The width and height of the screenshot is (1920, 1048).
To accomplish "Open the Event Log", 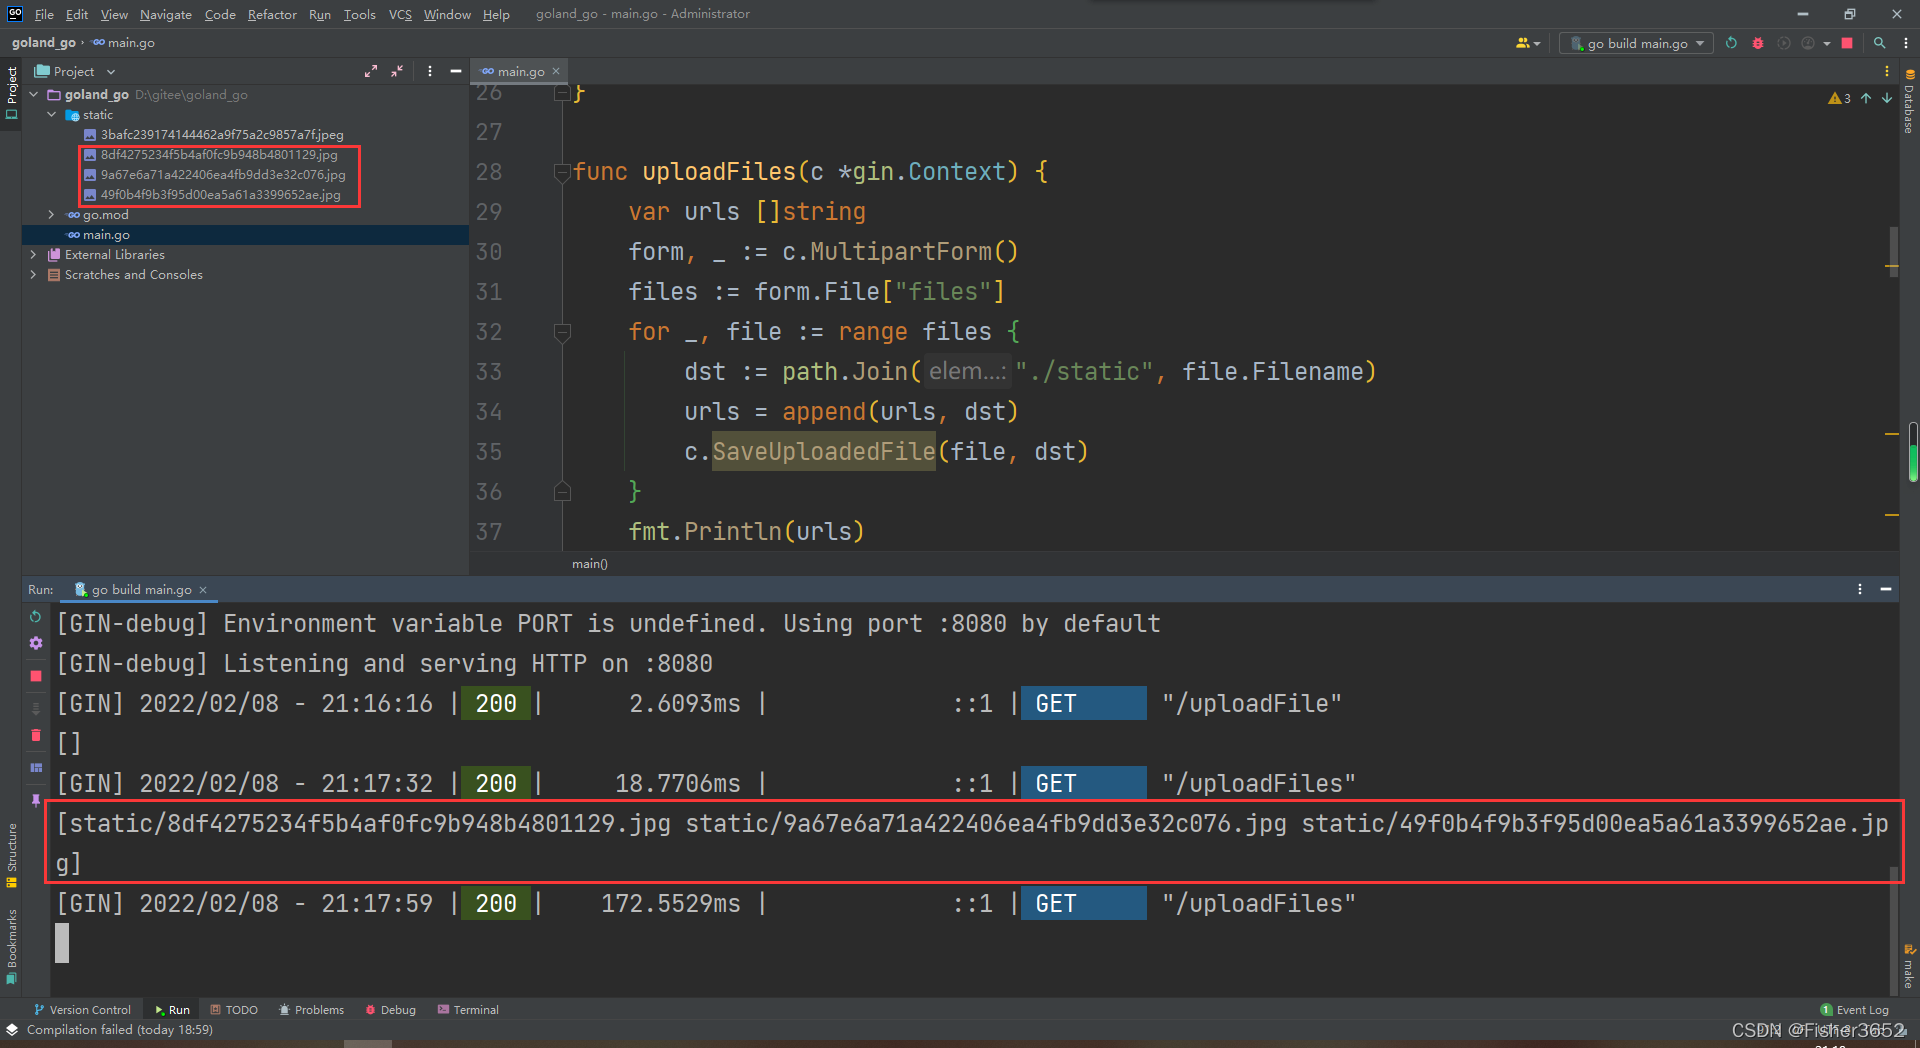I will [1855, 1010].
